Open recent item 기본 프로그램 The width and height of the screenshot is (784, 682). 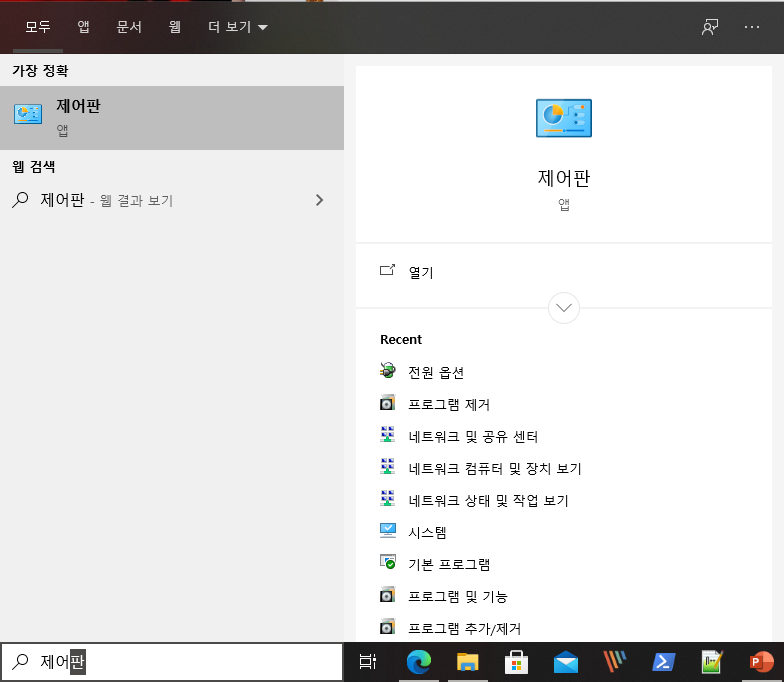(449, 564)
